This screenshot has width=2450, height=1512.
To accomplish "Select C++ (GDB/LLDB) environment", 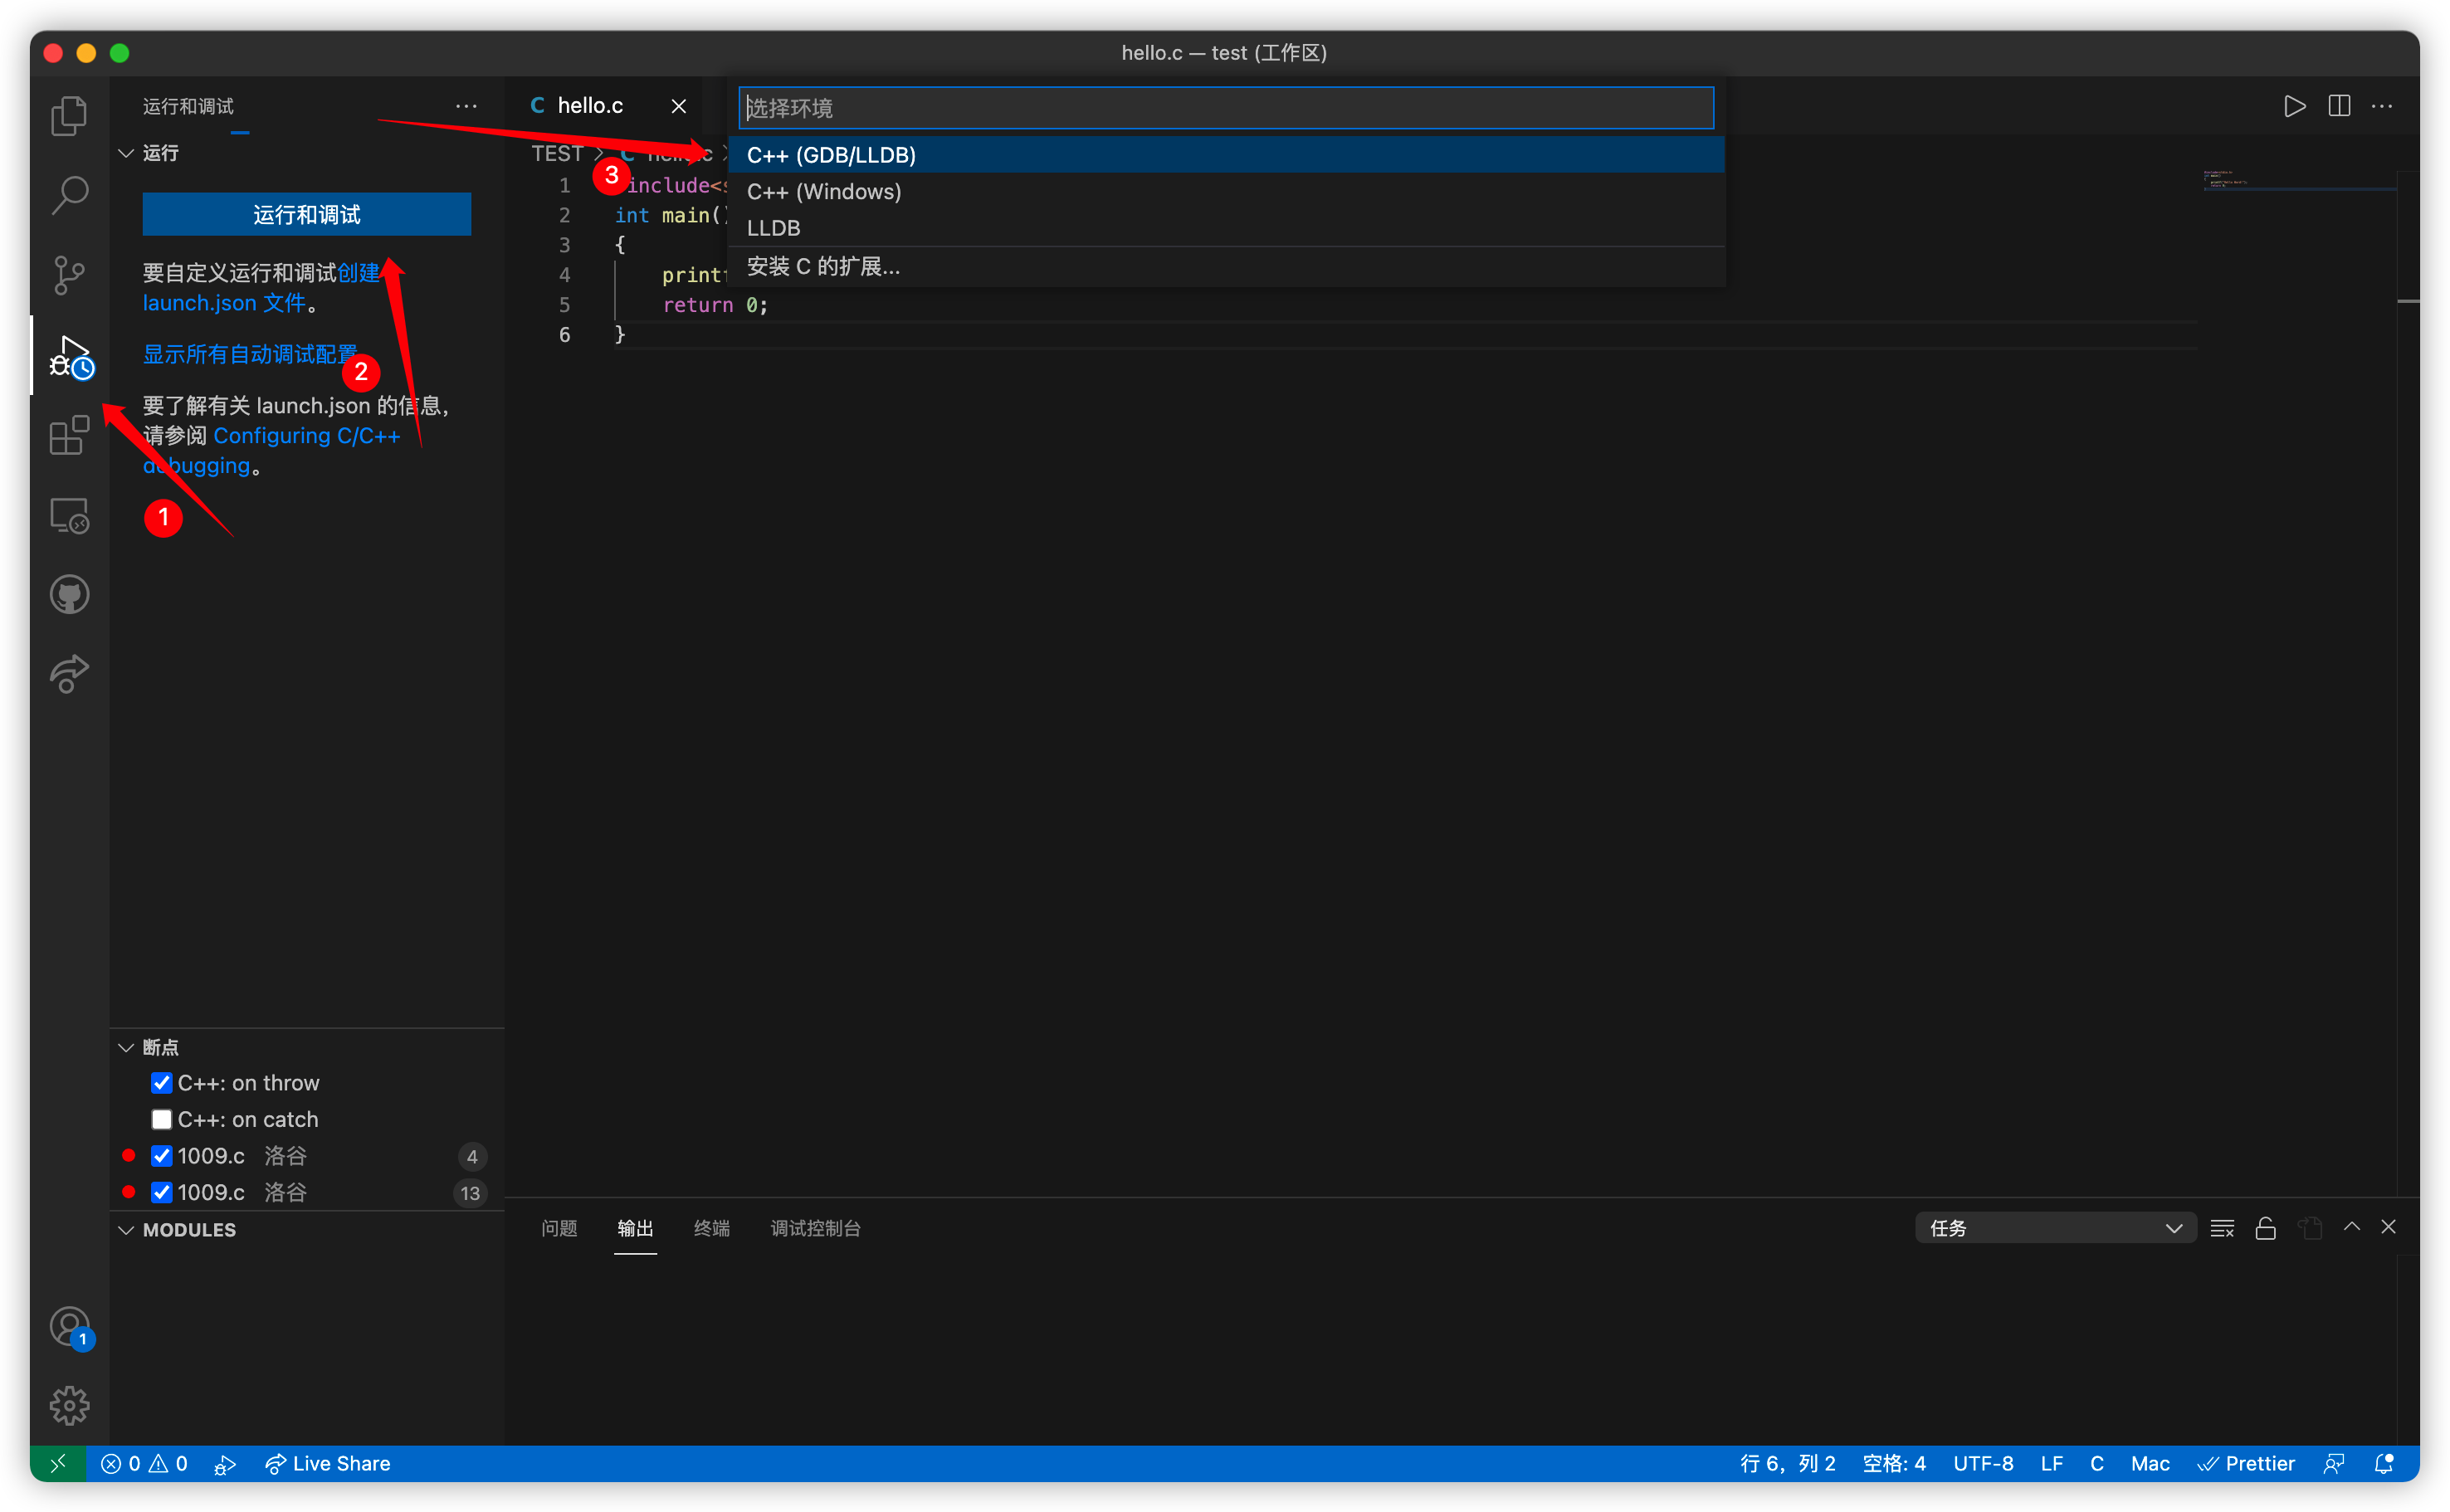I will tap(1226, 155).
